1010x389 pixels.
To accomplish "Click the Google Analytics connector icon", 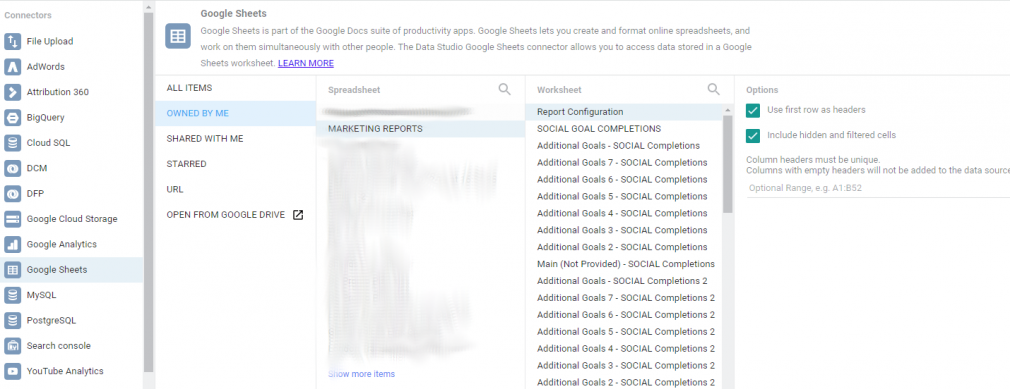I will tap(12, 245).
